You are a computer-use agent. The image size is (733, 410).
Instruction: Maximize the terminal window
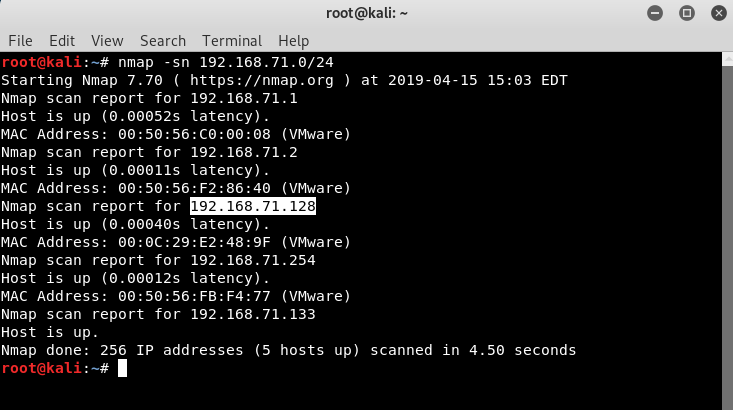click(x=687, y=13)
